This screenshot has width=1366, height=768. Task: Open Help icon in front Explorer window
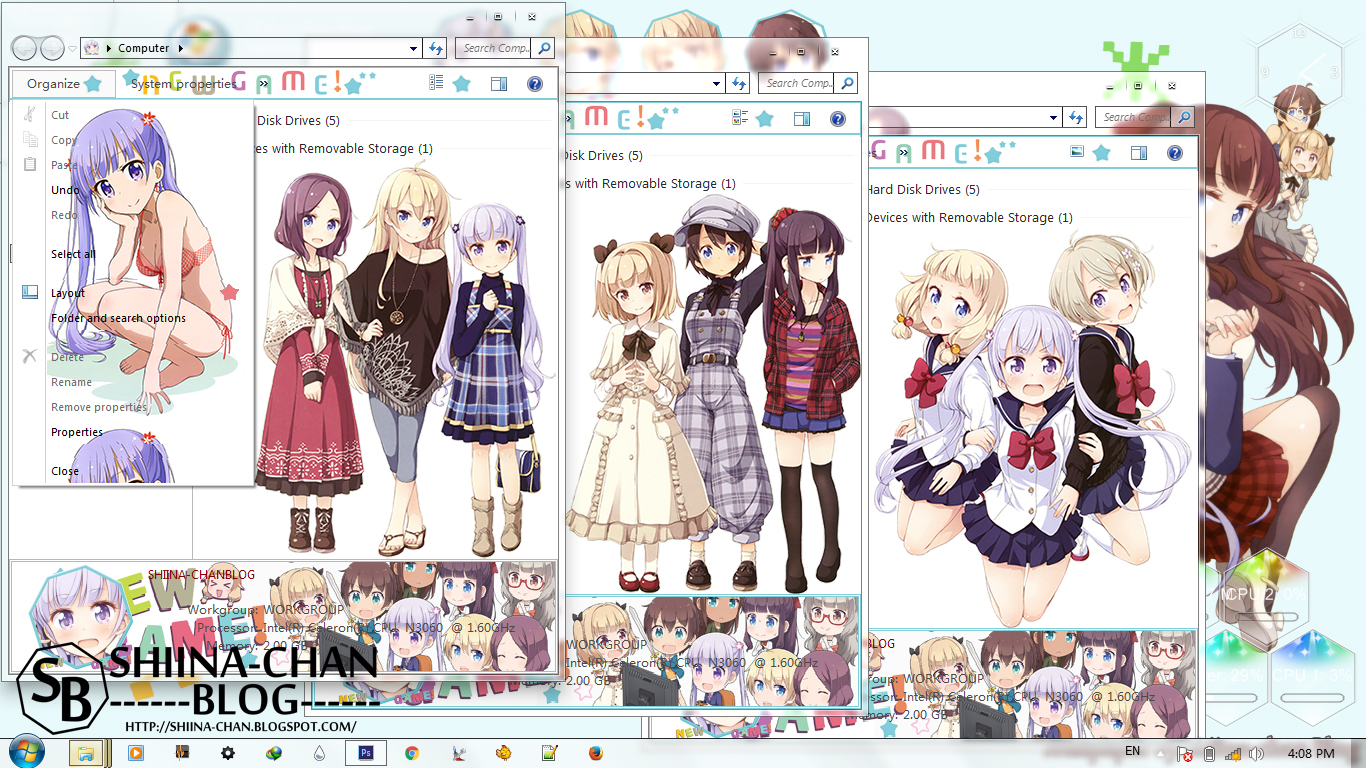click(534, 84)
